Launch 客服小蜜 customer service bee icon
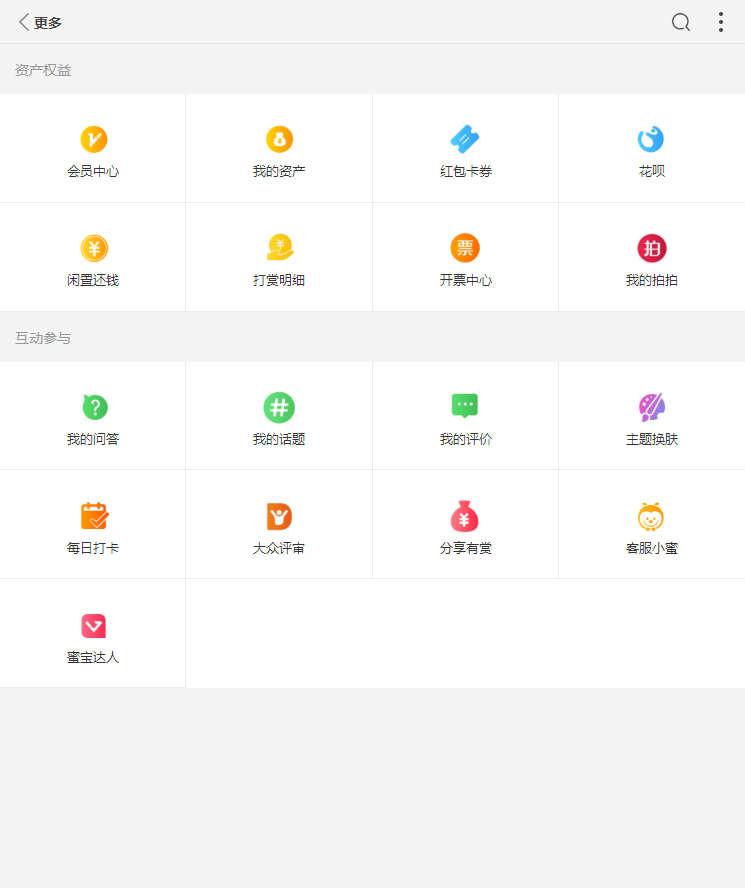745x888 pixels. [651, 516]
